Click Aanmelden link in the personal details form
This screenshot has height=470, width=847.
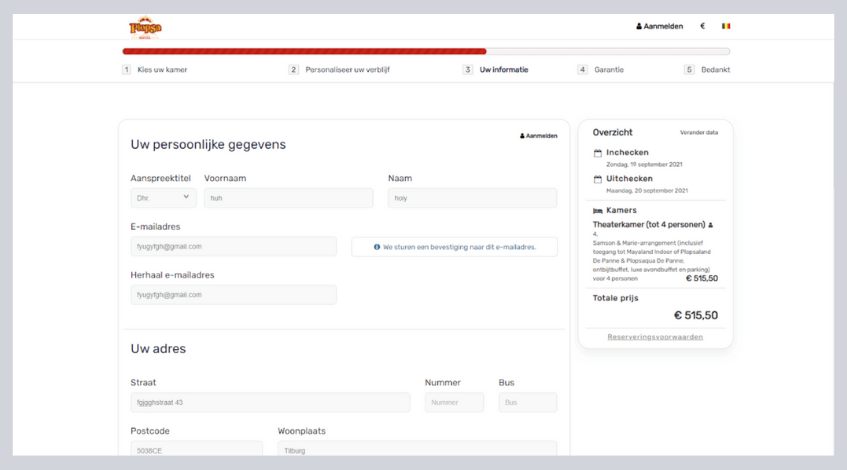pos(539,136)
